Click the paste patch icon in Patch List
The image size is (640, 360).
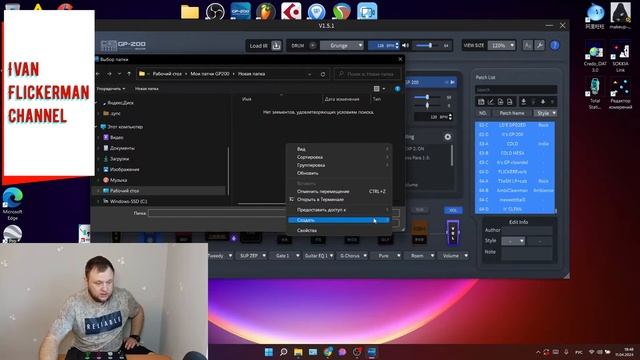[x=509, y=102]
